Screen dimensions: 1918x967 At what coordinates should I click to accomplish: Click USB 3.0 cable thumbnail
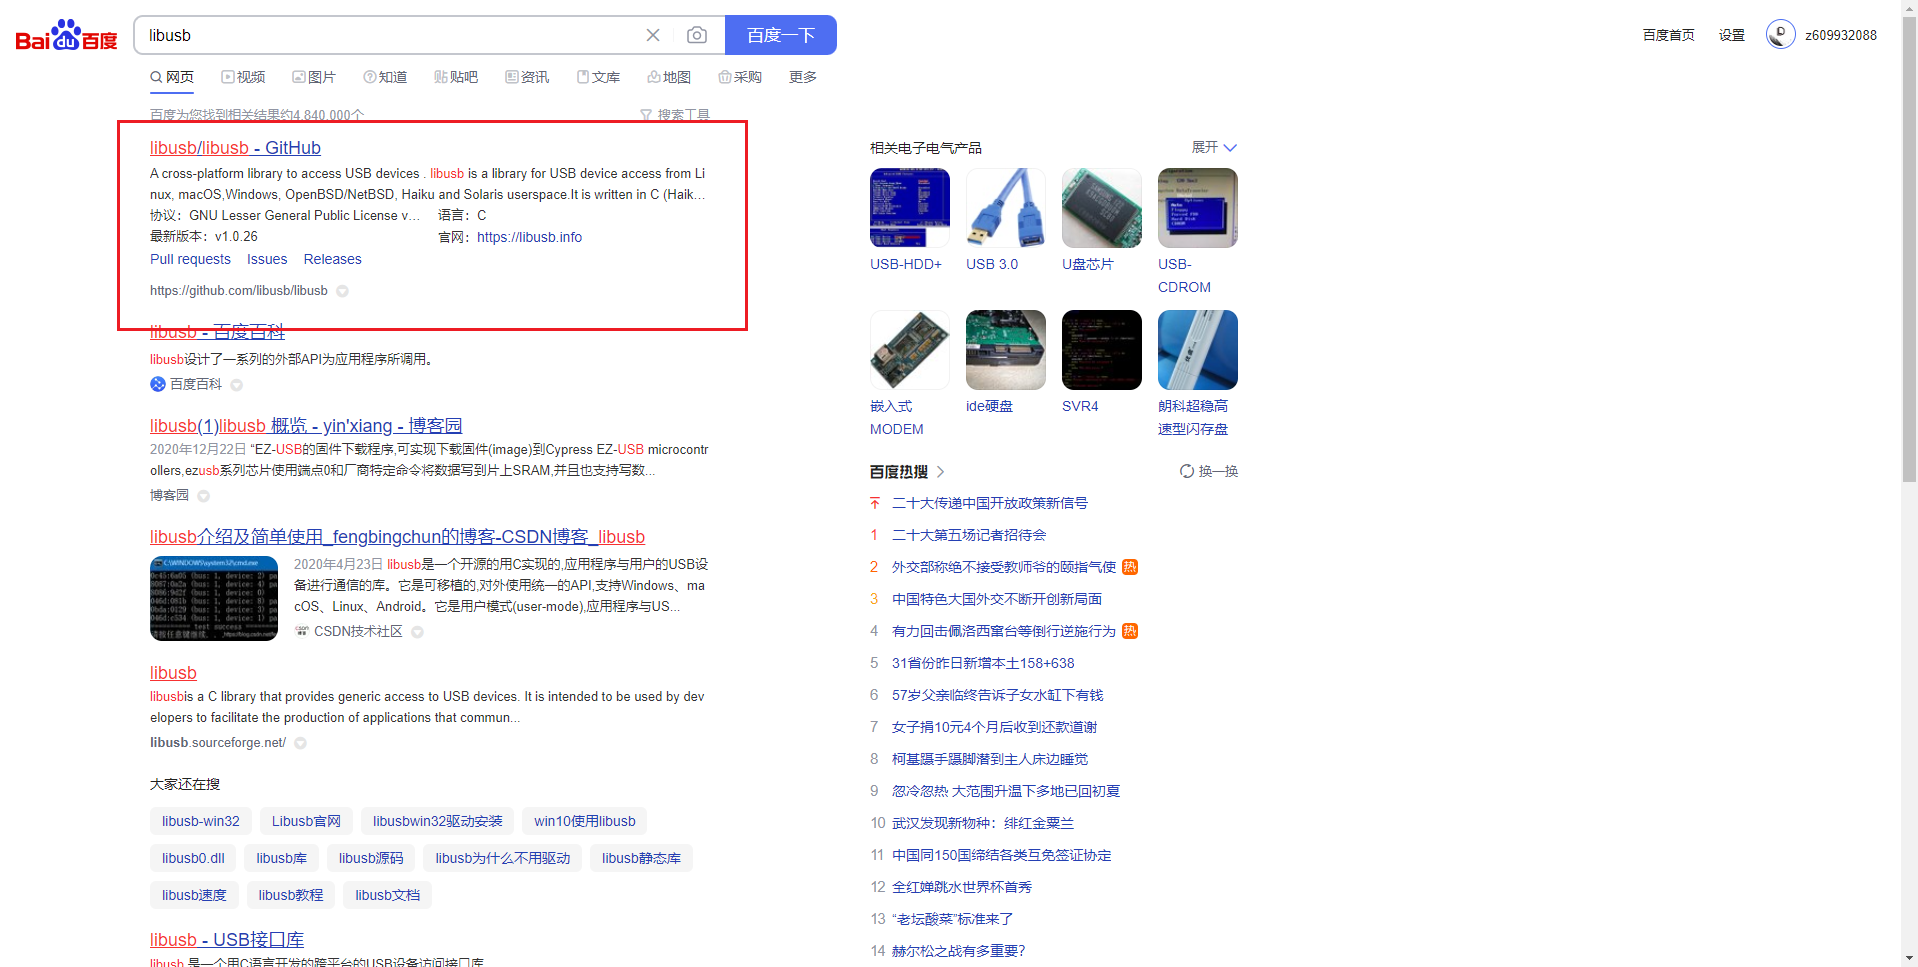click(1006, 208)
